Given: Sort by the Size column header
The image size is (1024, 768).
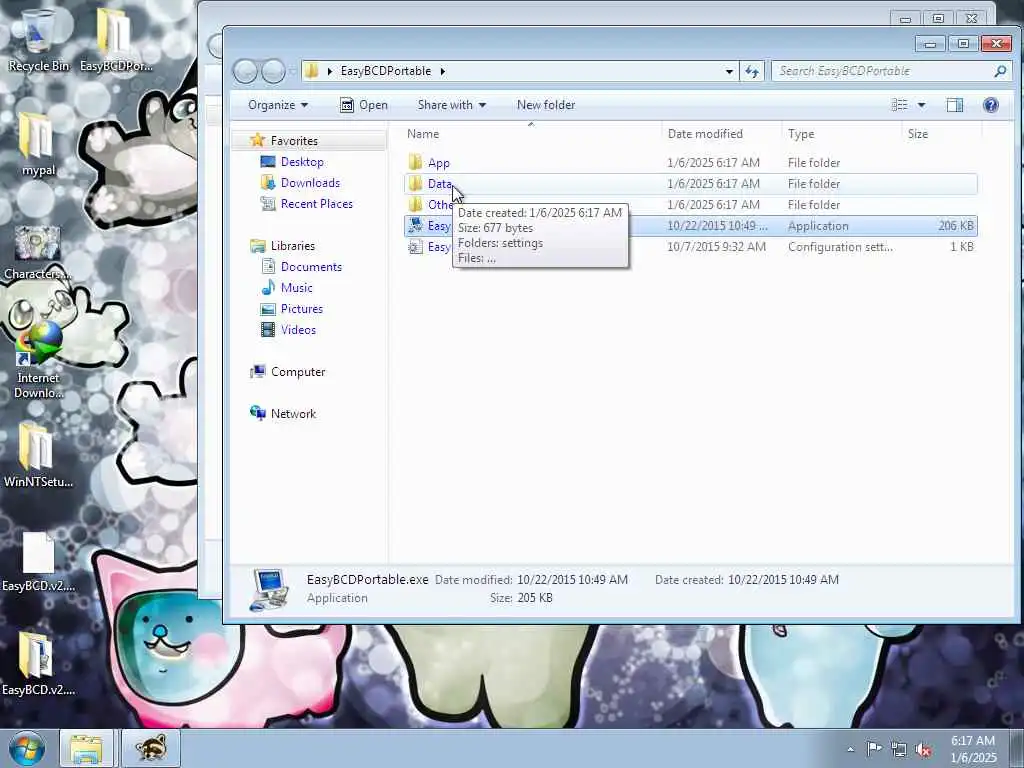Looking at the screenshot, I should (x=942, y=134).
